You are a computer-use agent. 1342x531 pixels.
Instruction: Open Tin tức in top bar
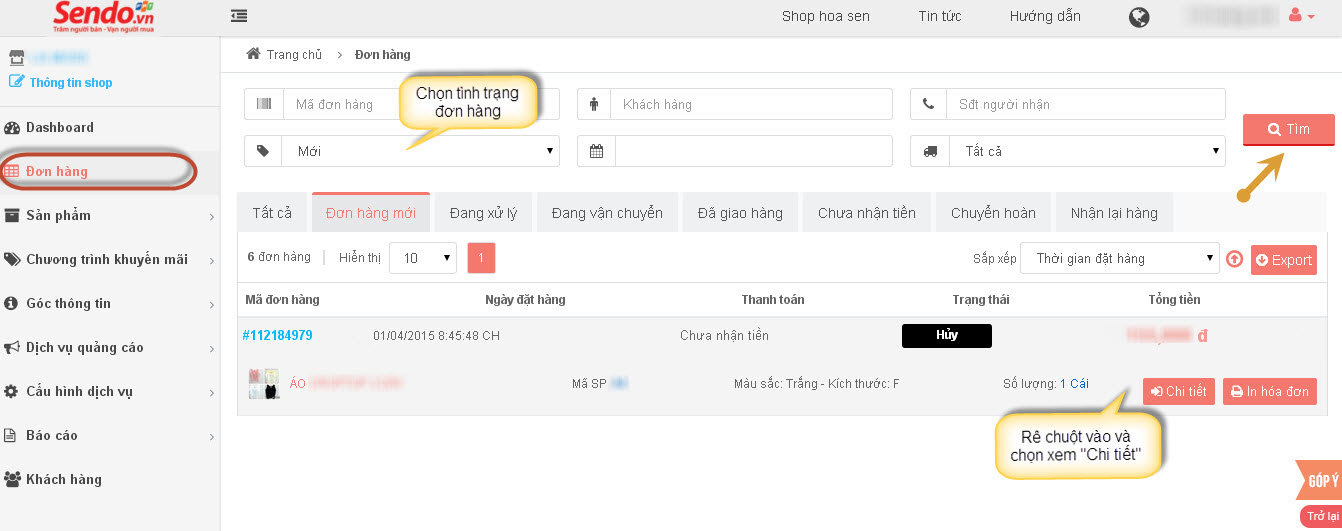point(940,16)
